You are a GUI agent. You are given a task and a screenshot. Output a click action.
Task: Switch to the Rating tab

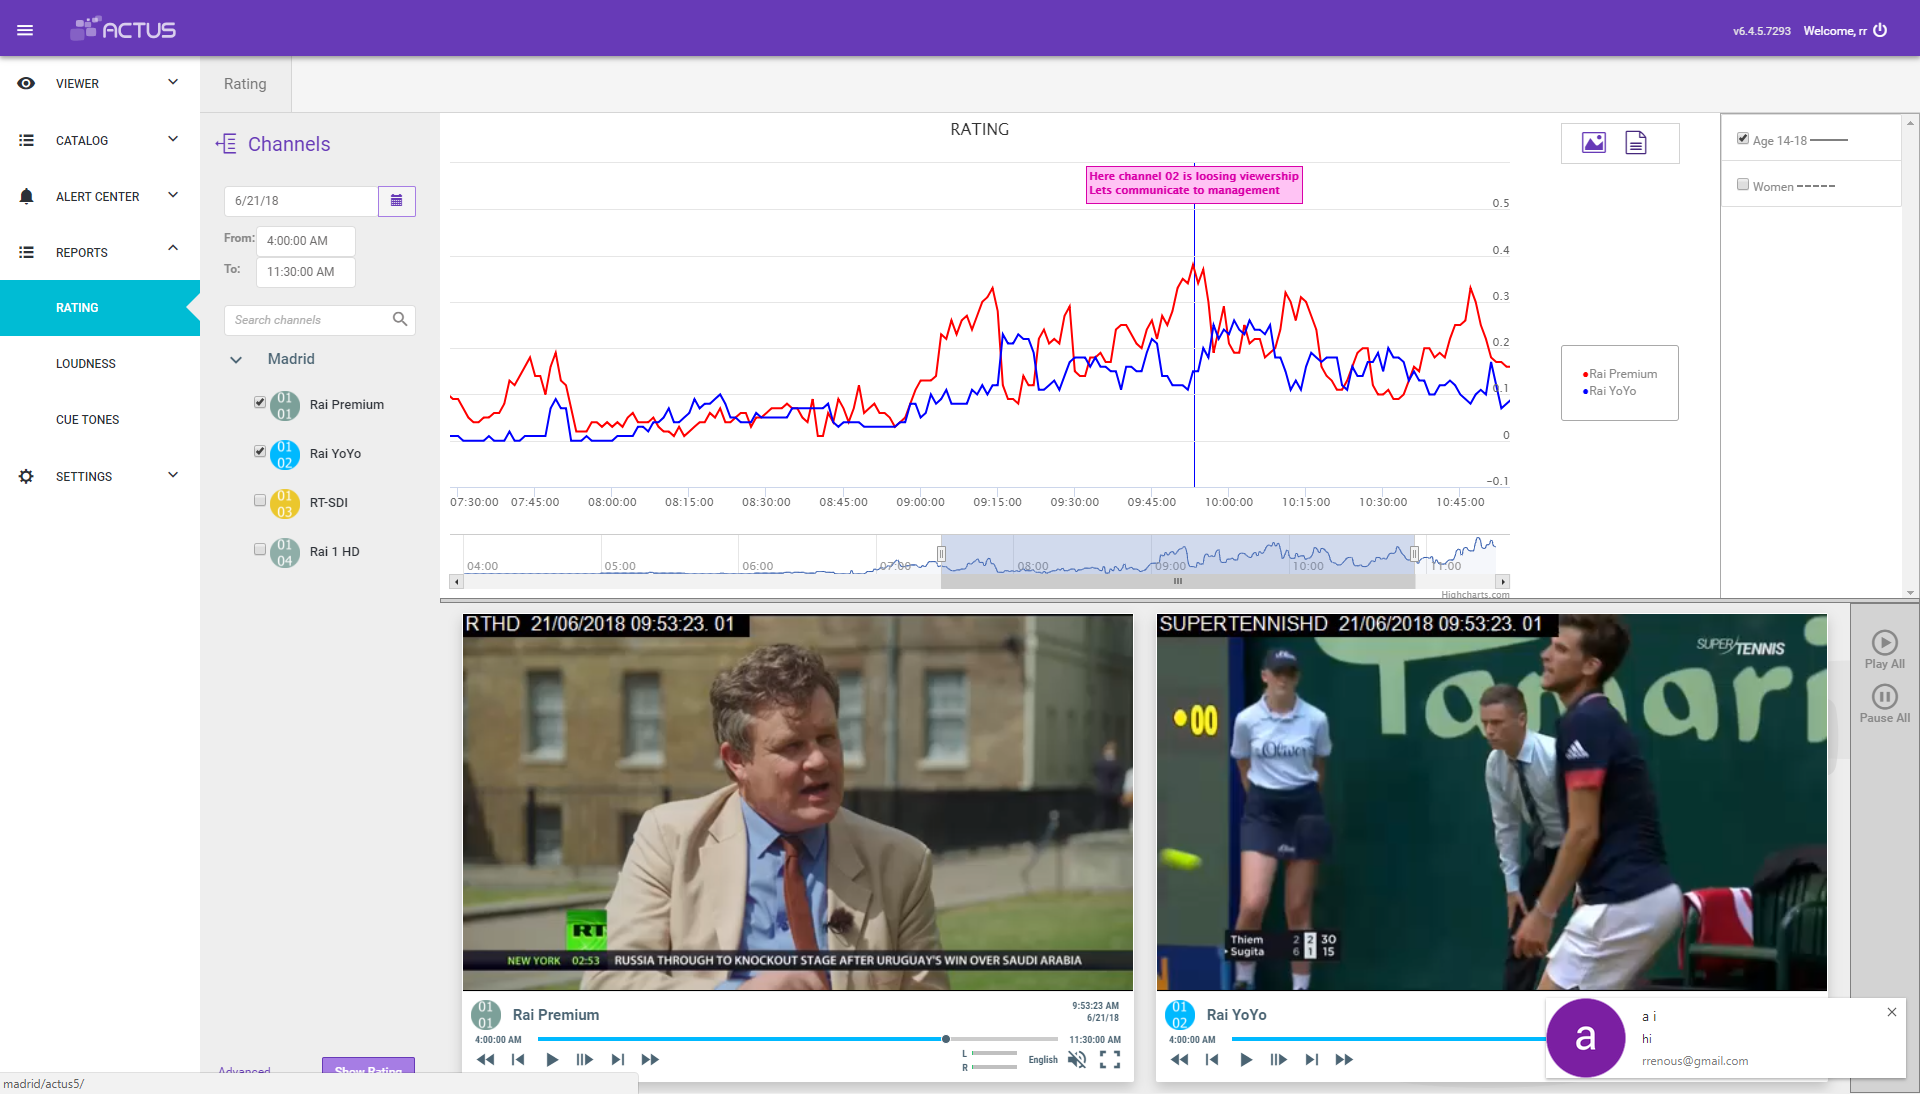click(x=245, y=84)
